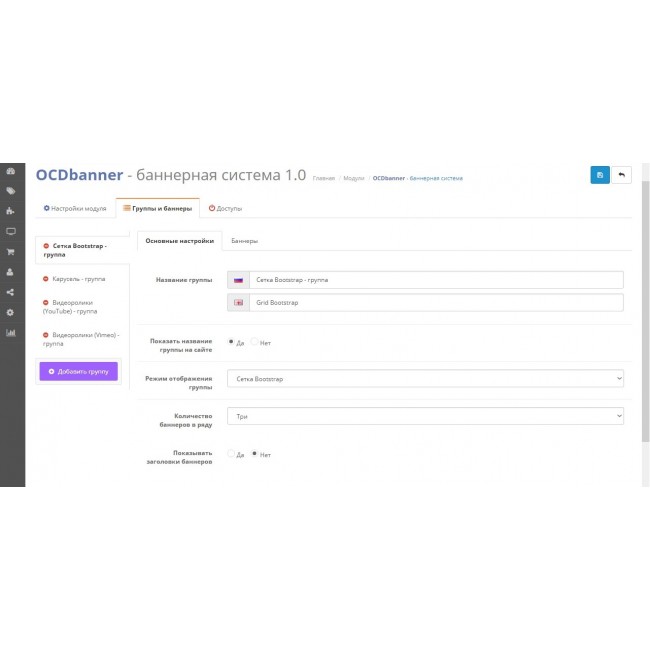Click the blue save floppy-disk button
The image size is (650, 650).
[600, 175]
